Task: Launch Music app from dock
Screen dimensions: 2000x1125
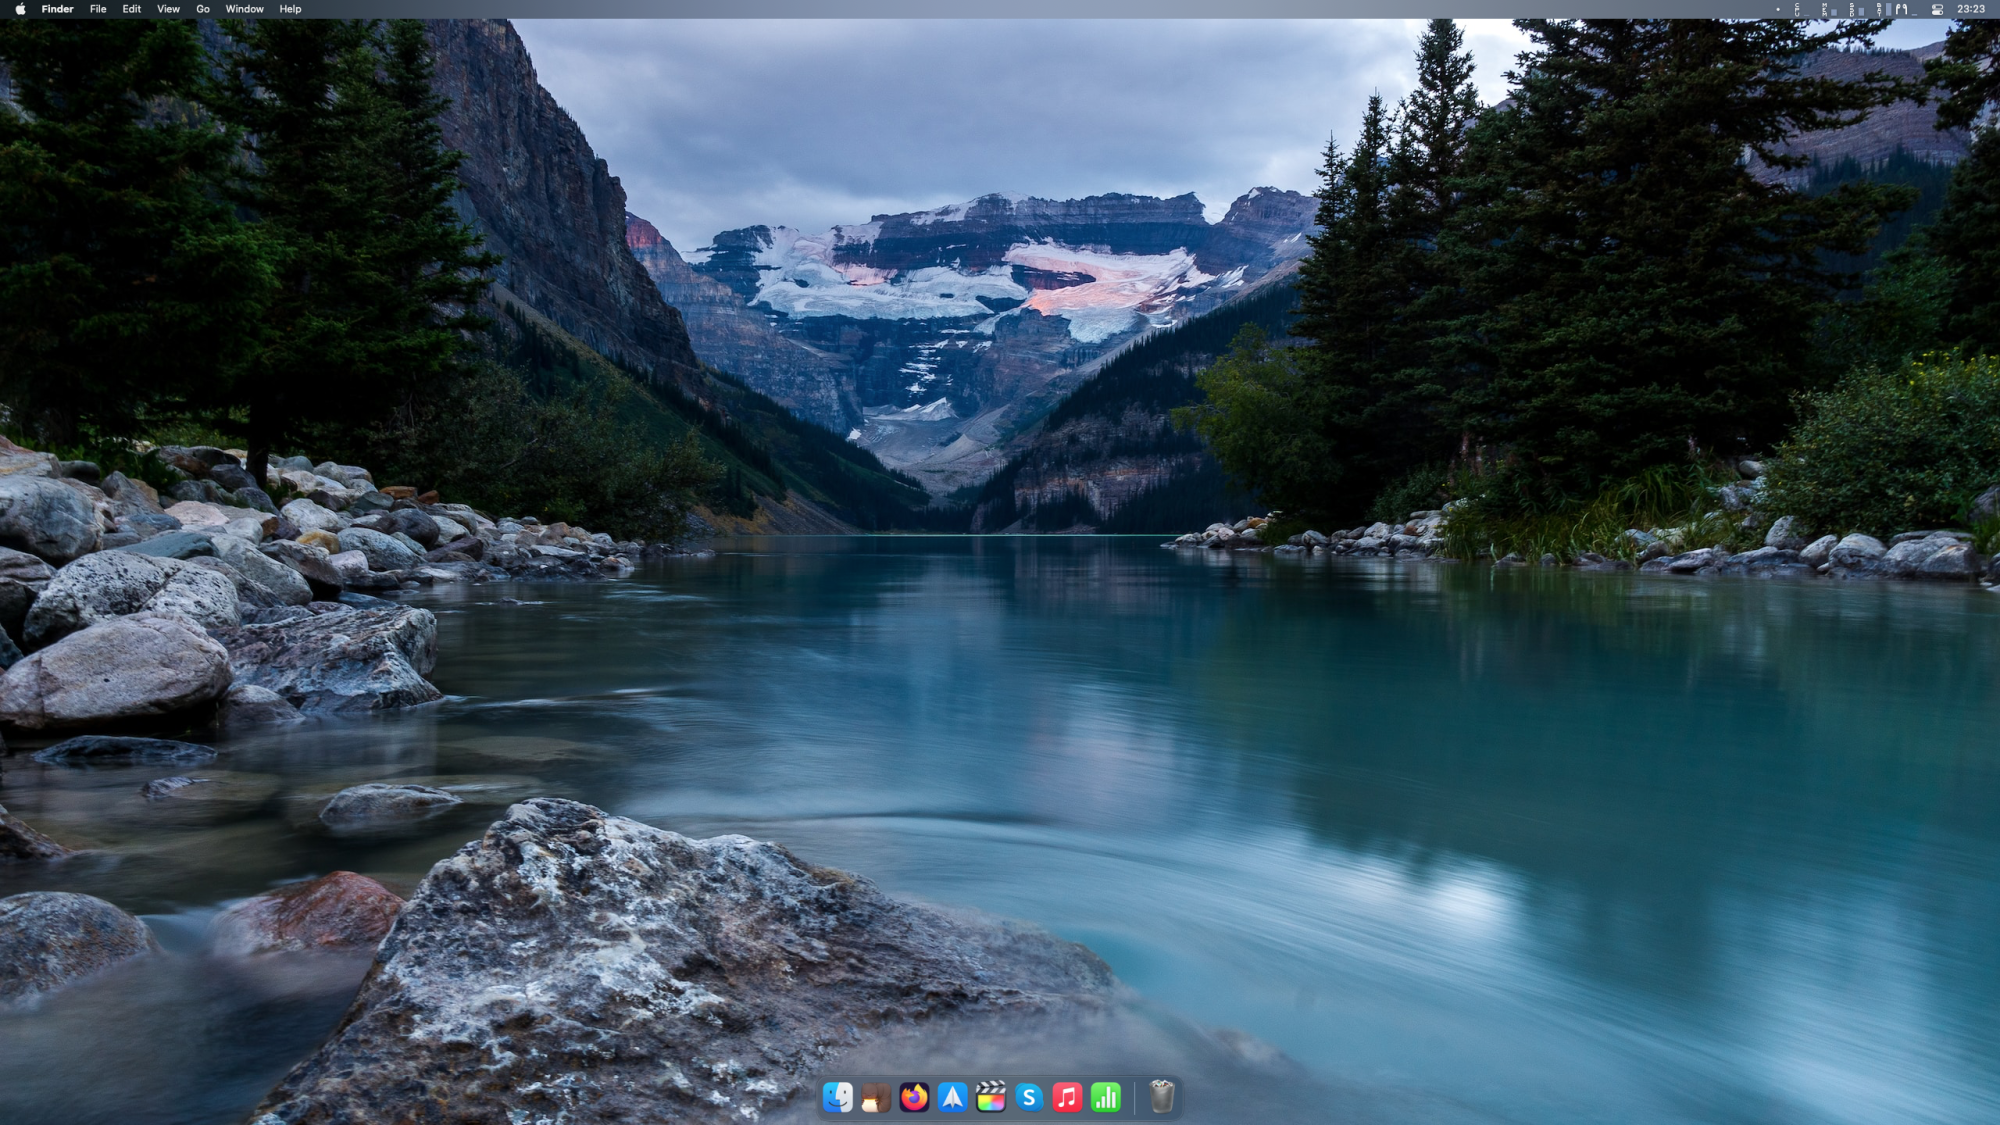Action: (1067, 1098)
